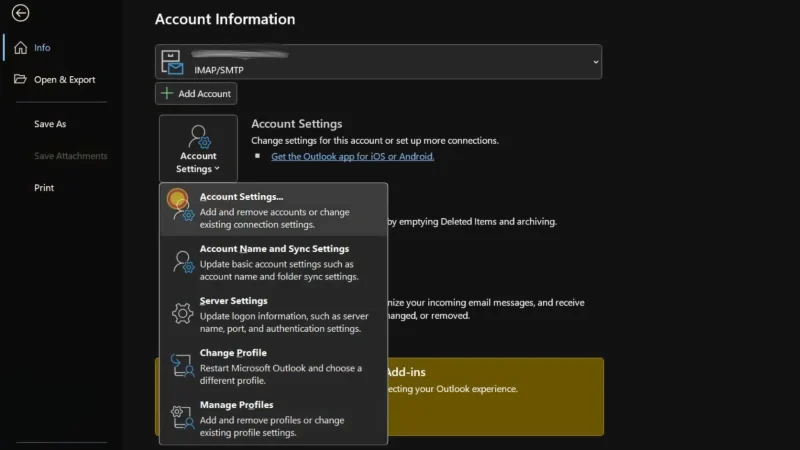This screenshot has height=450, width=800.
Task: Open the Info tab
Action: pos(42,47)
